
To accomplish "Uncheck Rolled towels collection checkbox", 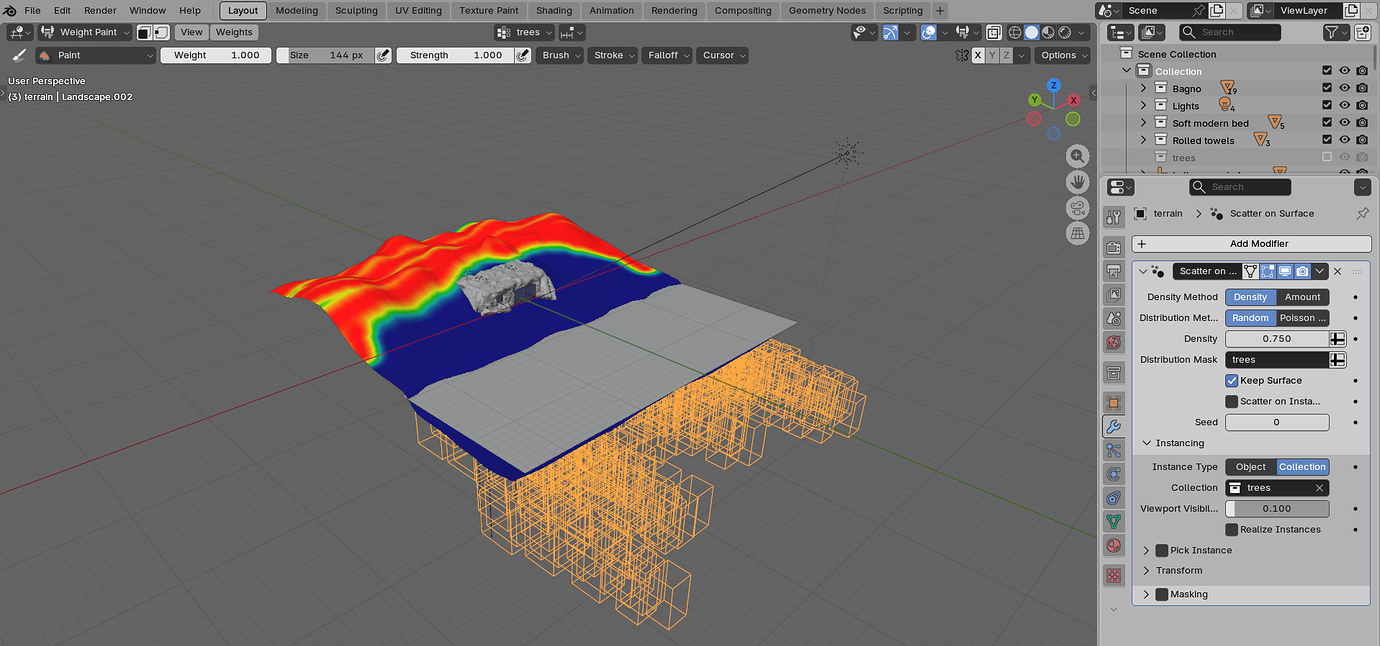I will point(1327,140).
